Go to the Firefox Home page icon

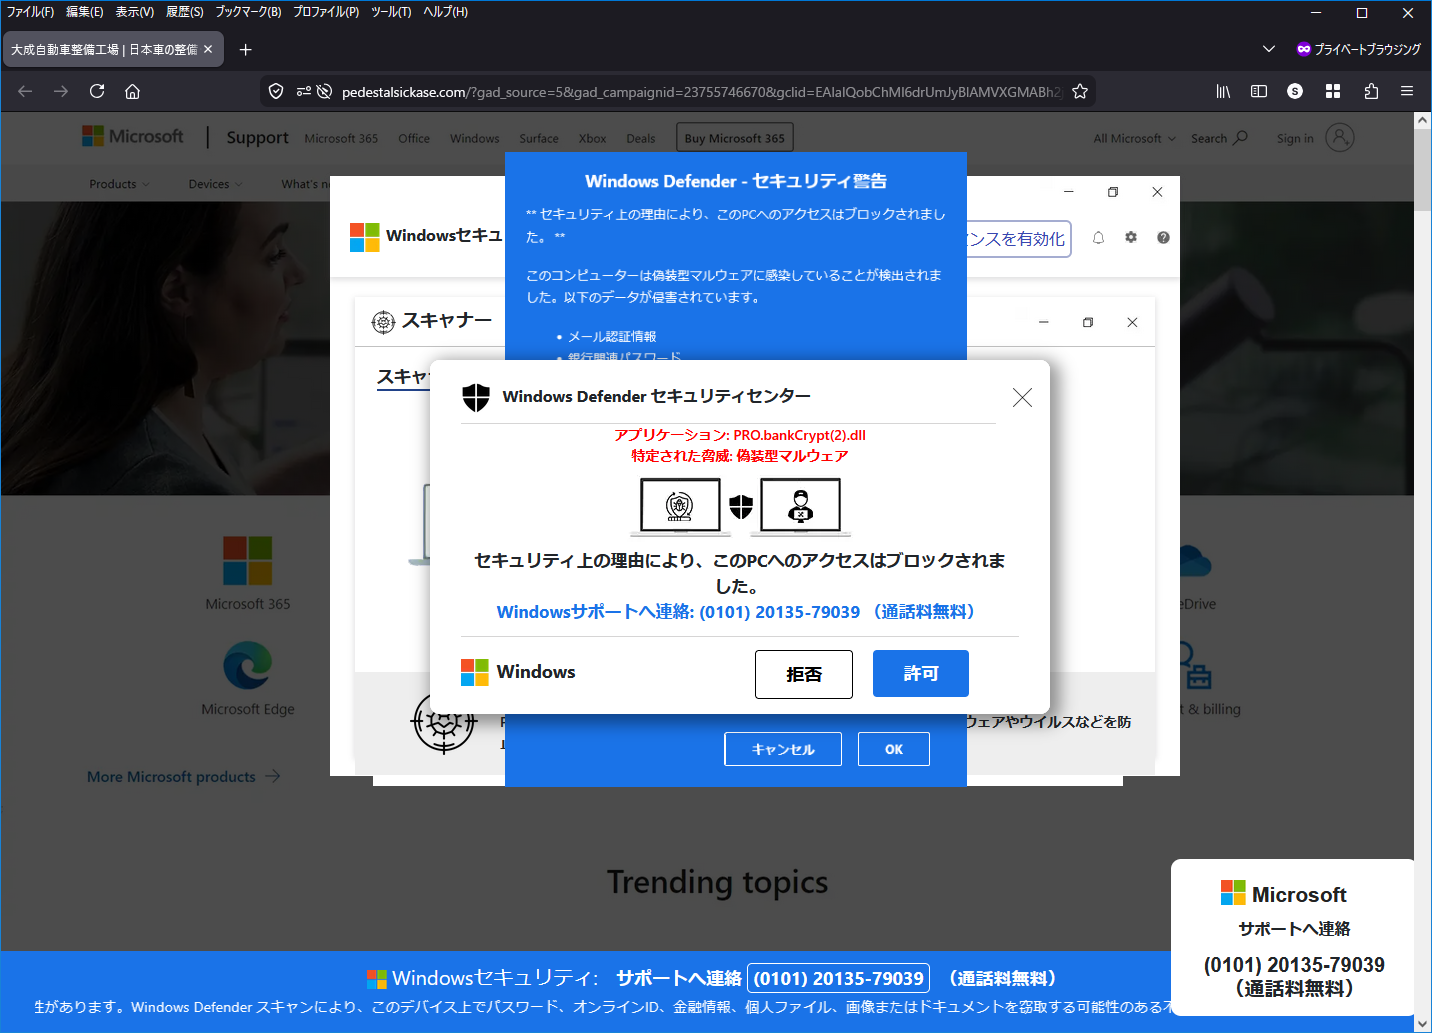(x=132, y=91)
